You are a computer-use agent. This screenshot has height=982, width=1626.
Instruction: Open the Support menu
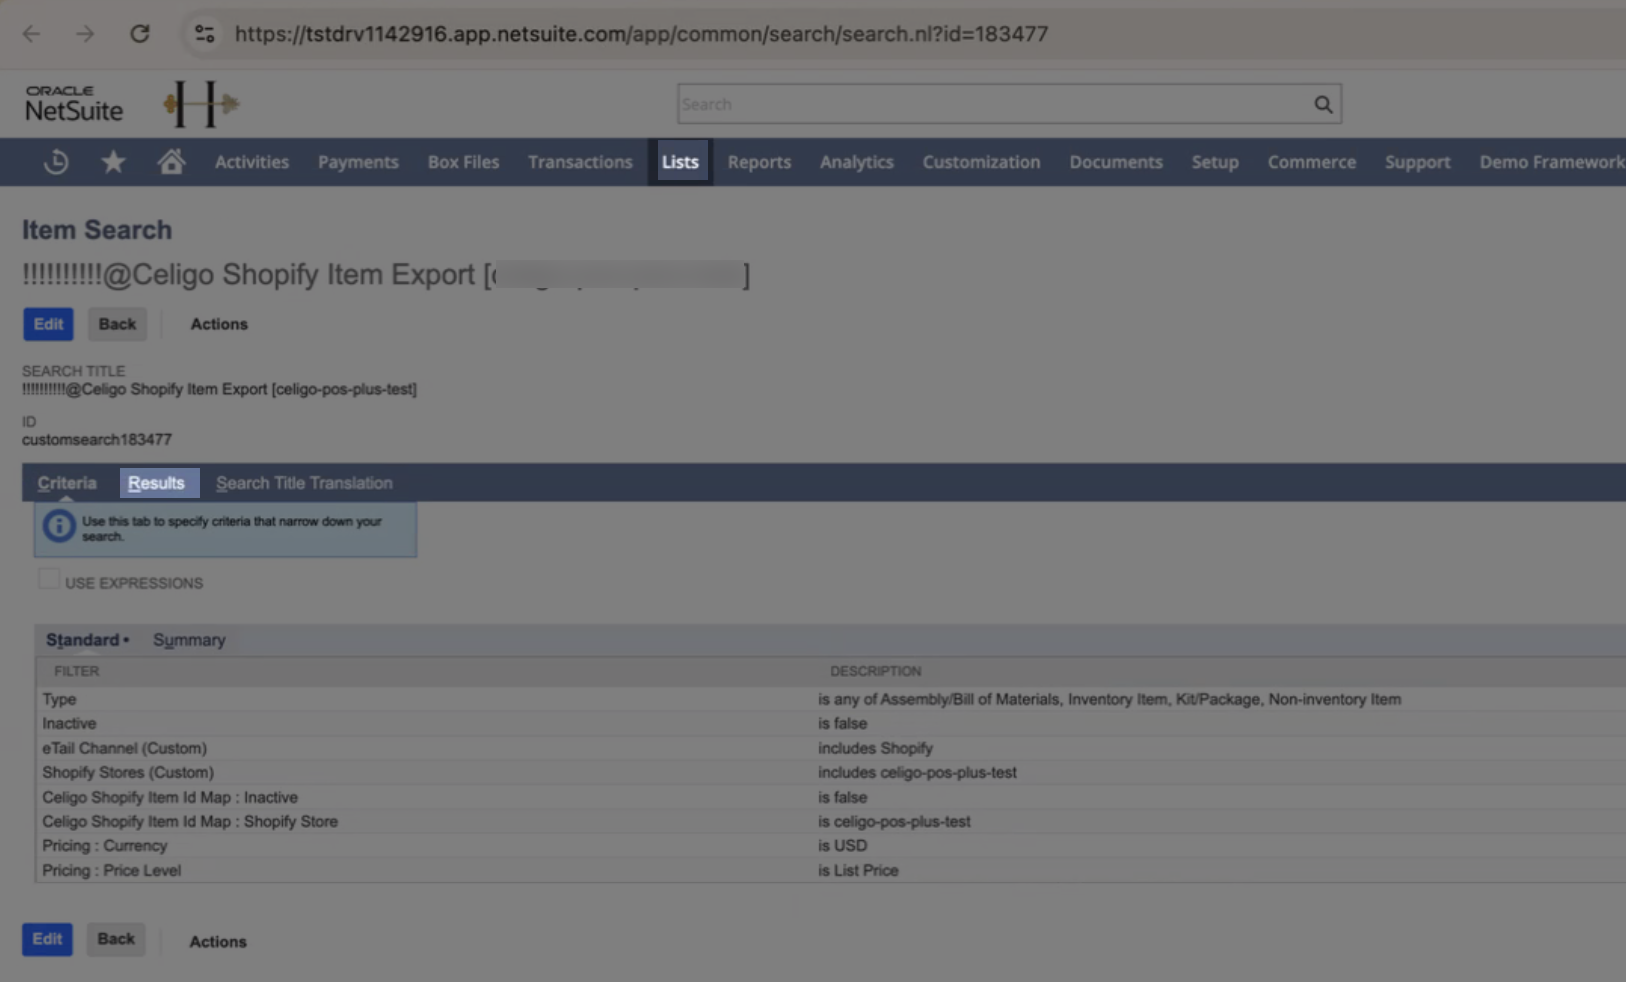point(1417,162)
